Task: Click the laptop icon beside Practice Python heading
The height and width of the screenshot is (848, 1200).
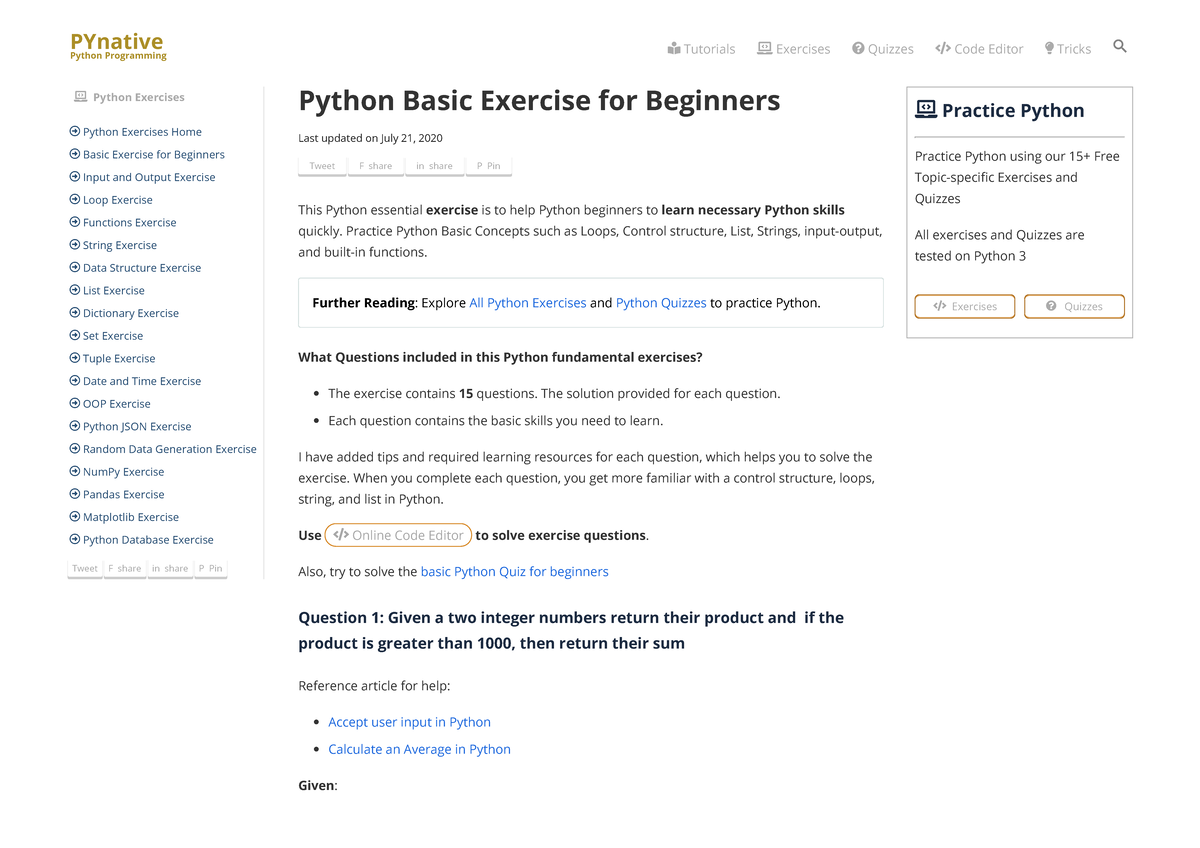Action: (x=925, y=110)
